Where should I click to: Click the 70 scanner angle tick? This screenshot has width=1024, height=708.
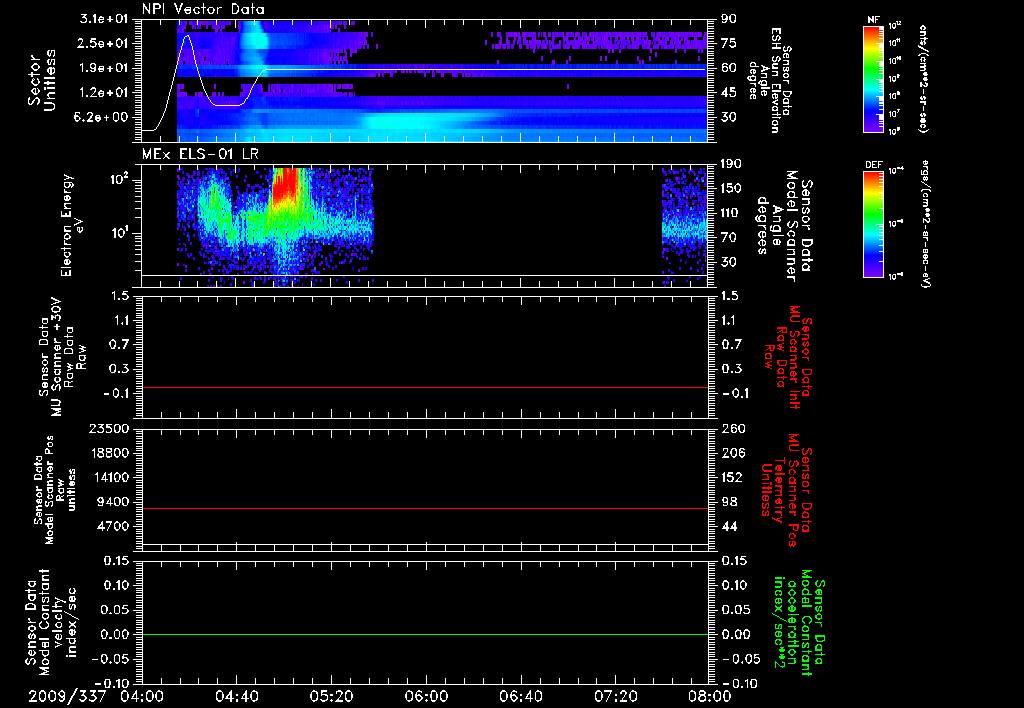pyautogui.click(x=729, y=237)
